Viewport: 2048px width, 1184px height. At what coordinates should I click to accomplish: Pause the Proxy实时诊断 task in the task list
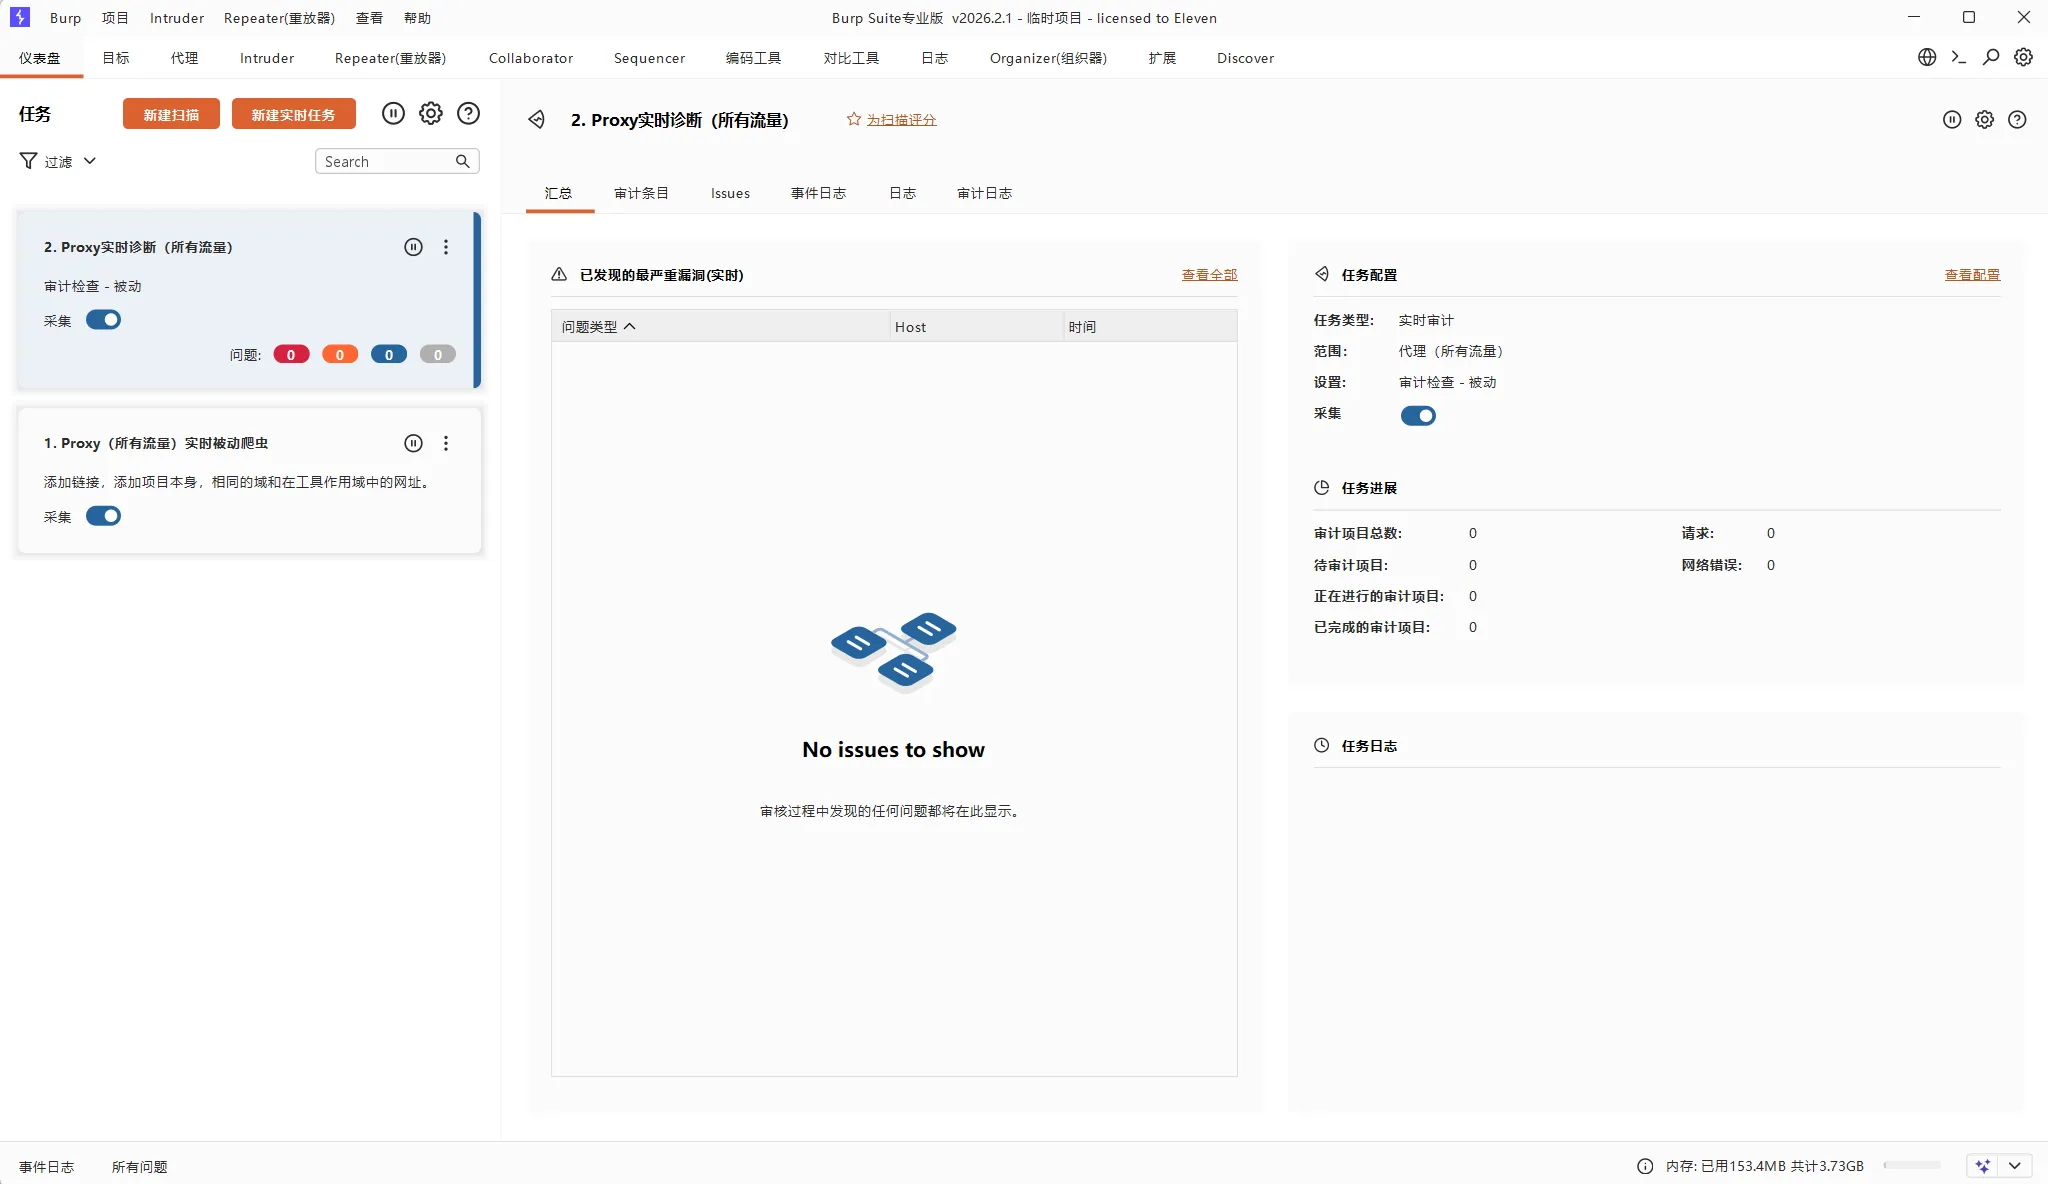pyautogui.click(x=413, y=247)
